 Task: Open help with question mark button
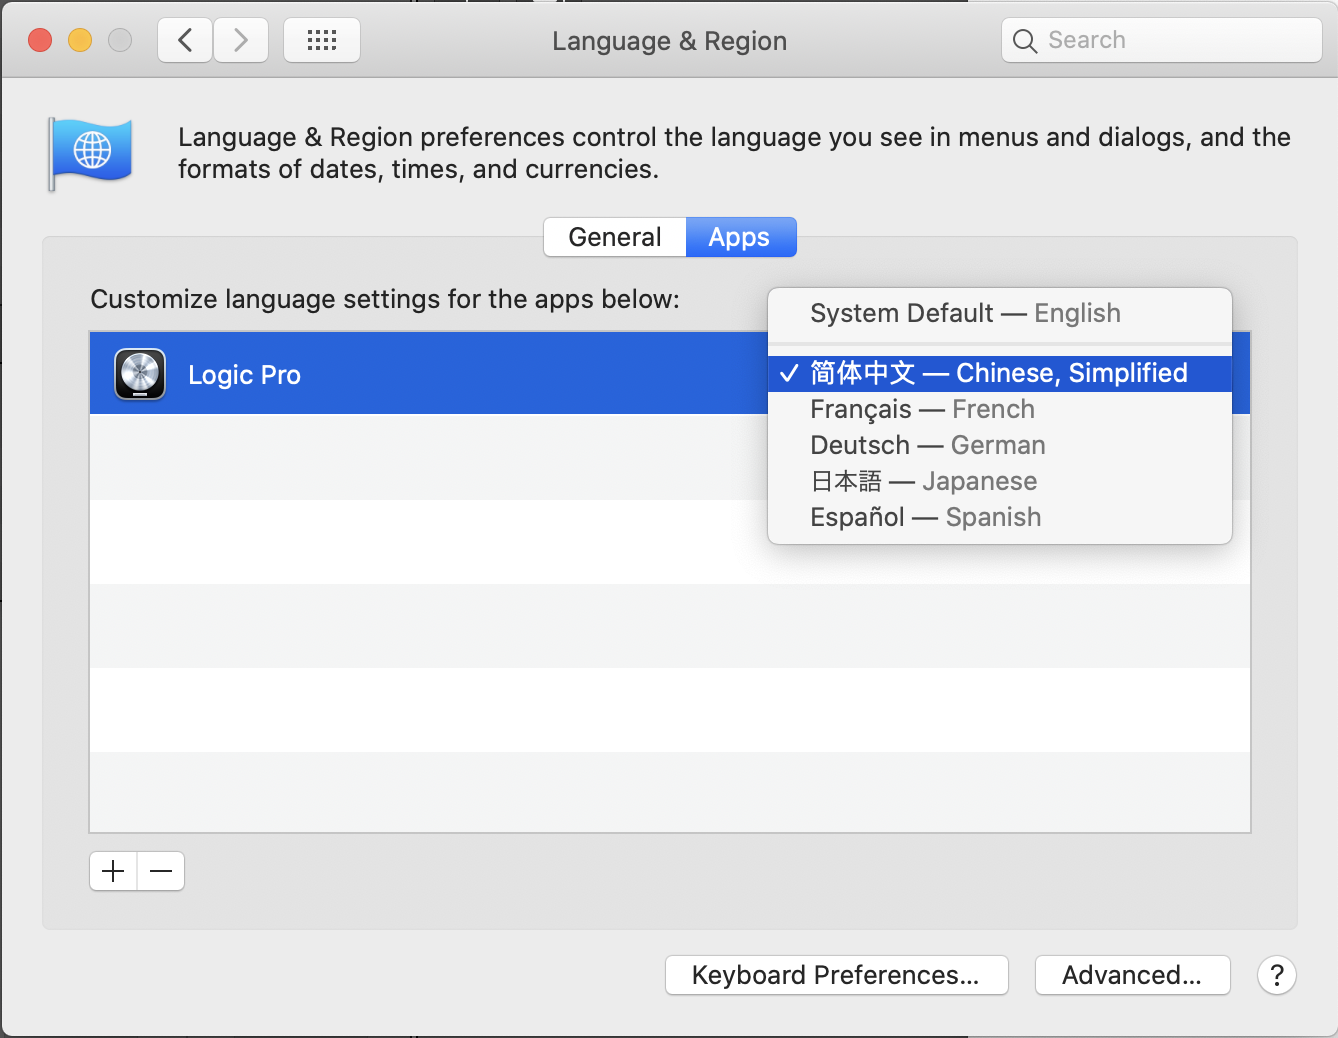tap(1277, 975)
